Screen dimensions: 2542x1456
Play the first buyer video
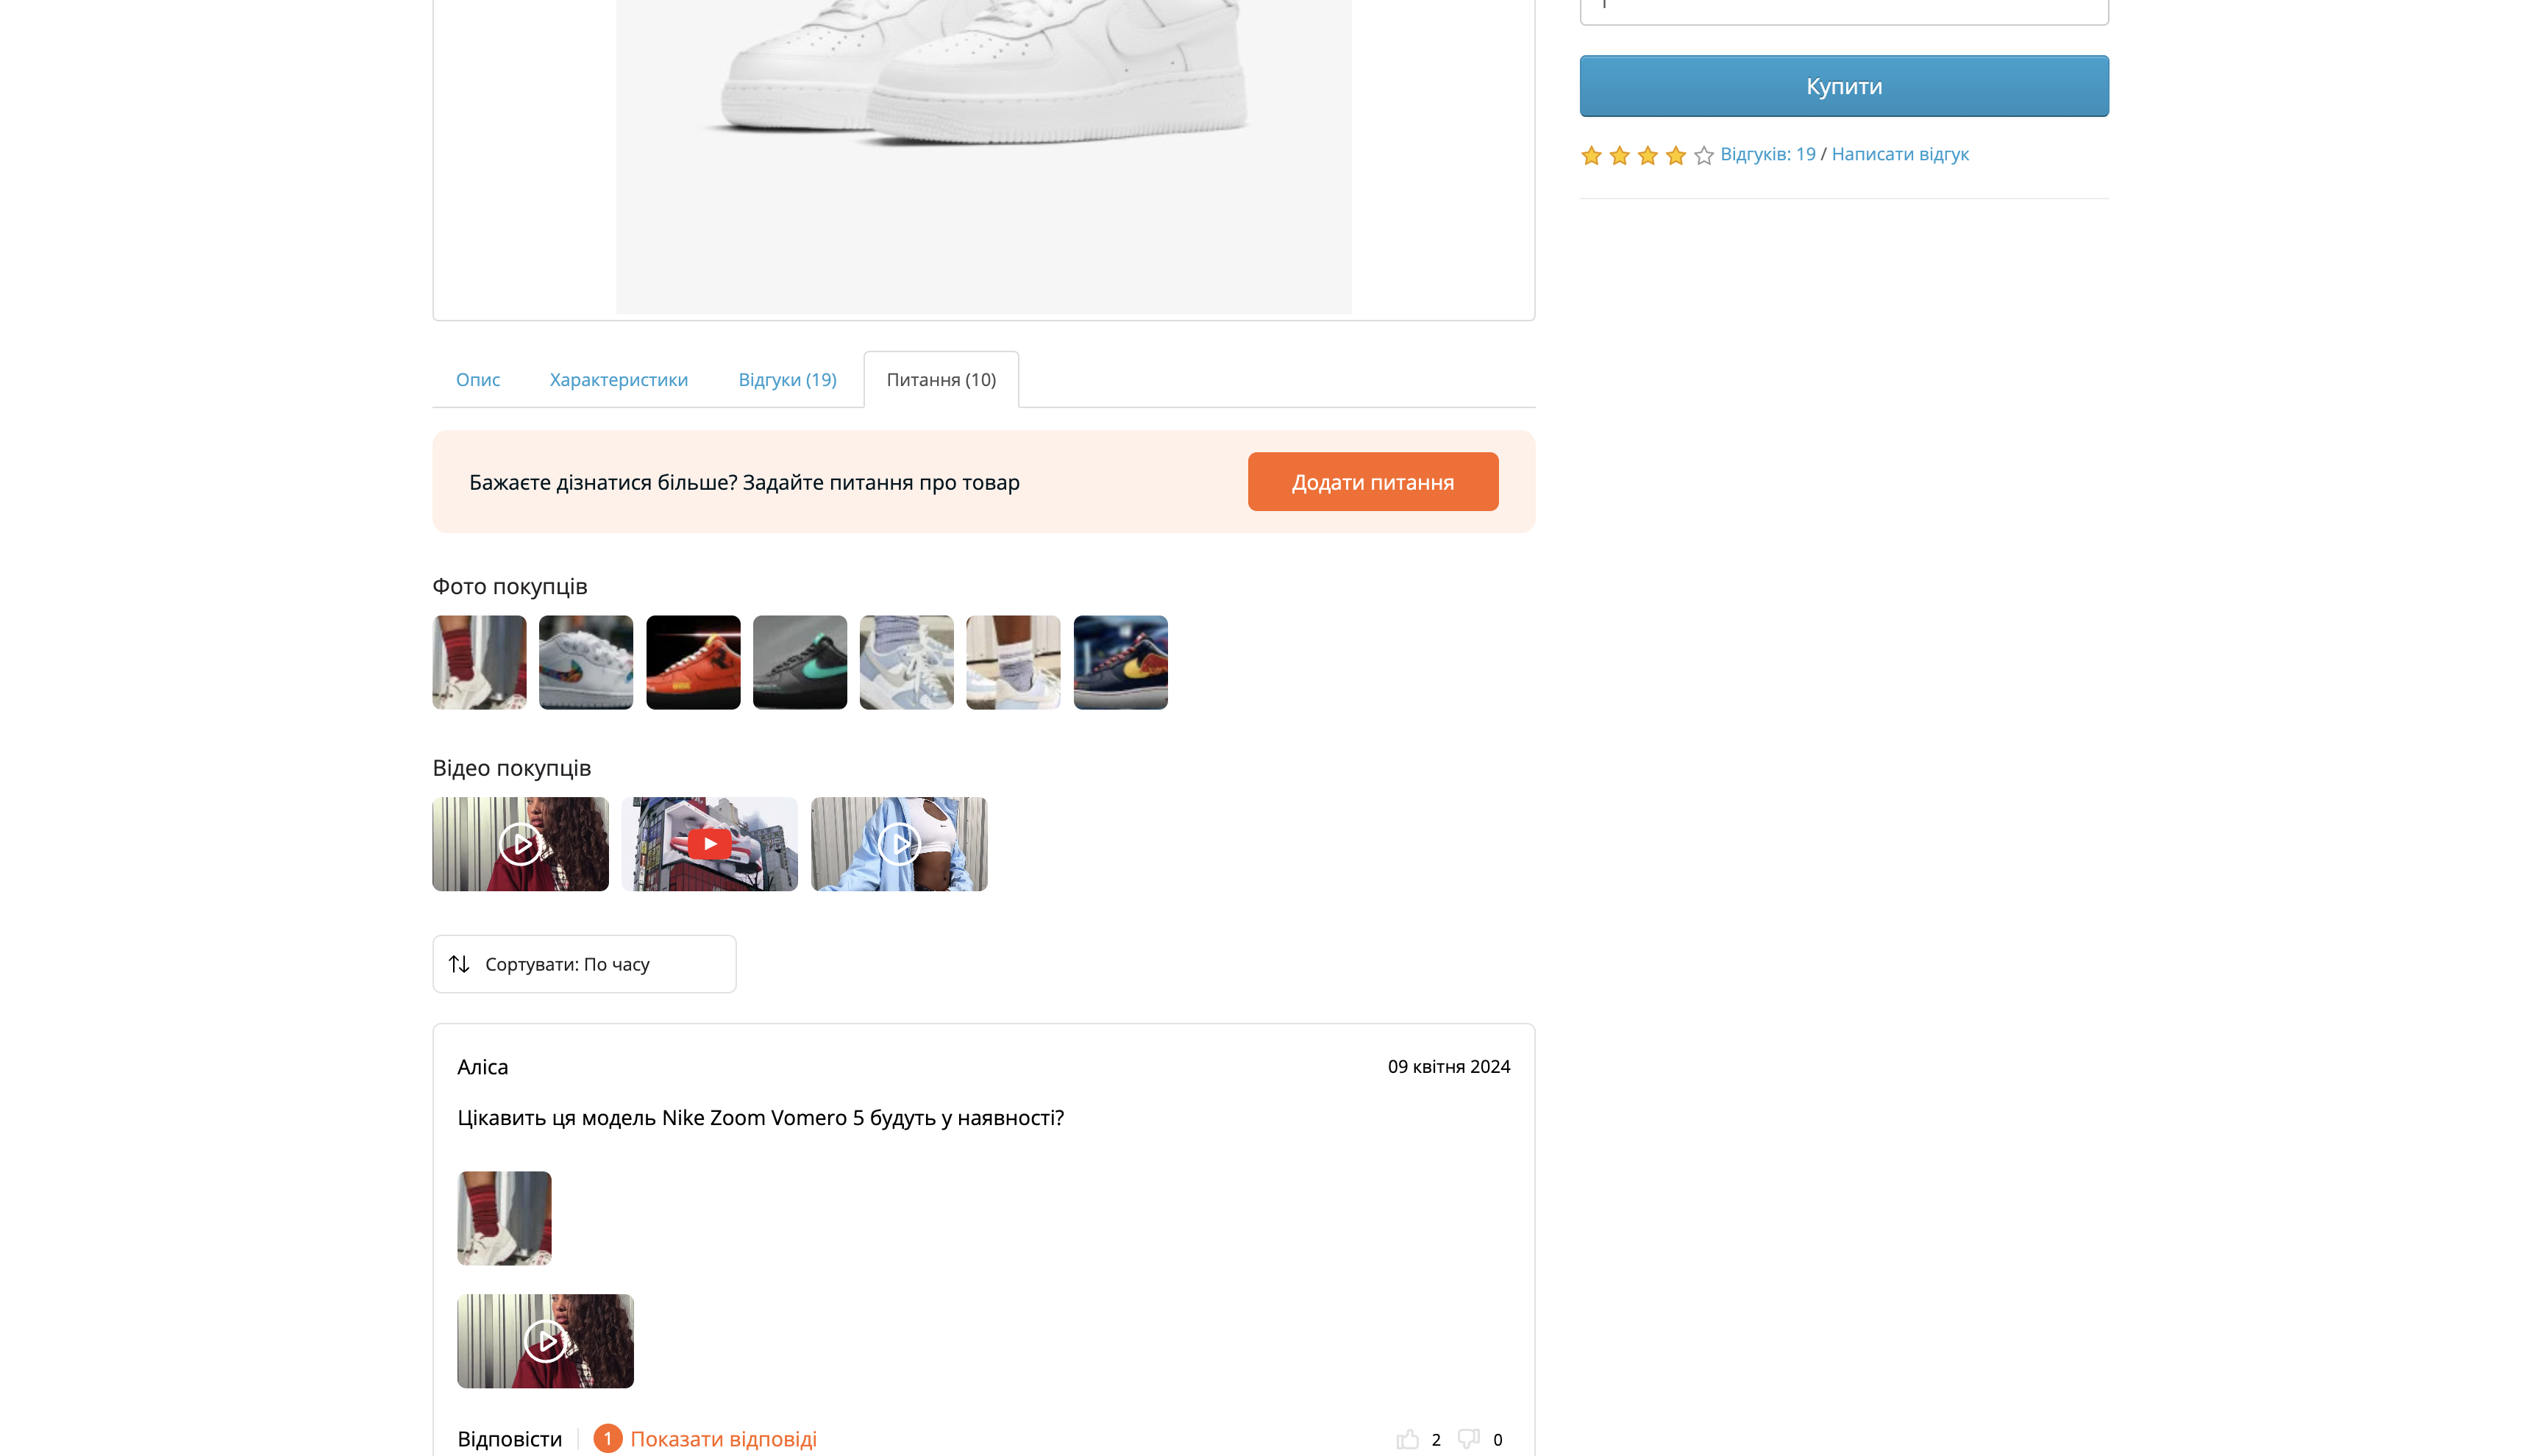click(x=520, y=844)
